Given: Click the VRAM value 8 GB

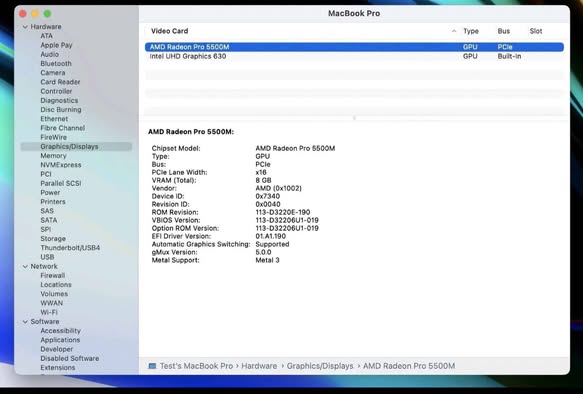Looking at the screenshot, I should (263, 180).
